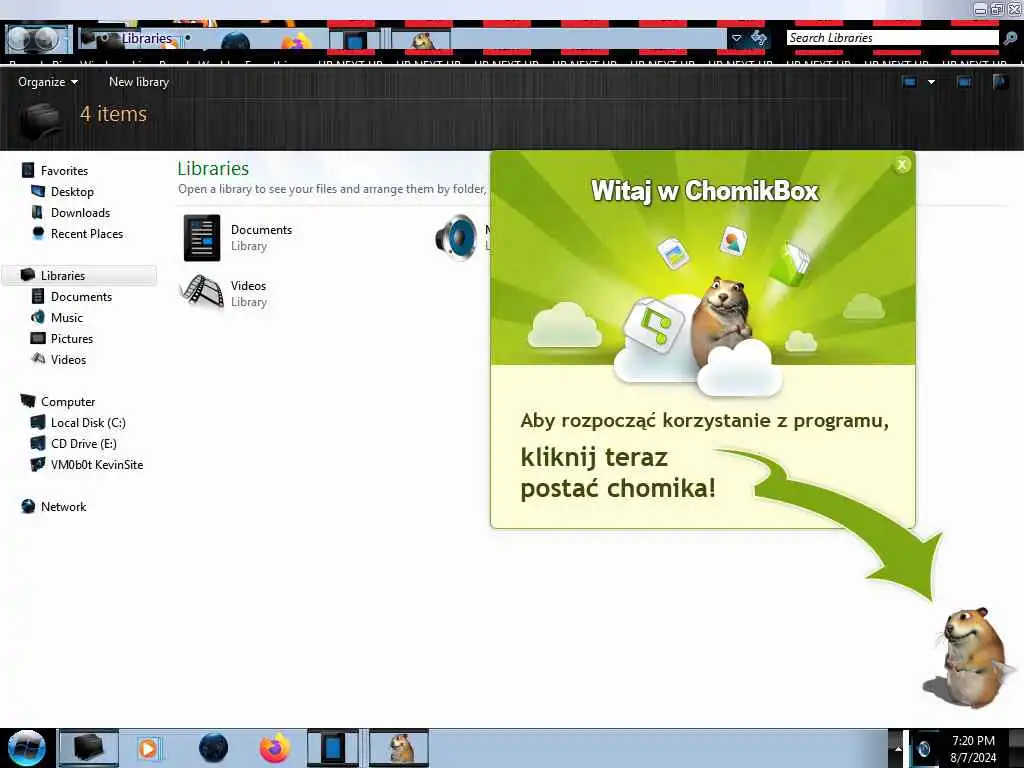Open Documents in the navigation pane

coord(81,296)
